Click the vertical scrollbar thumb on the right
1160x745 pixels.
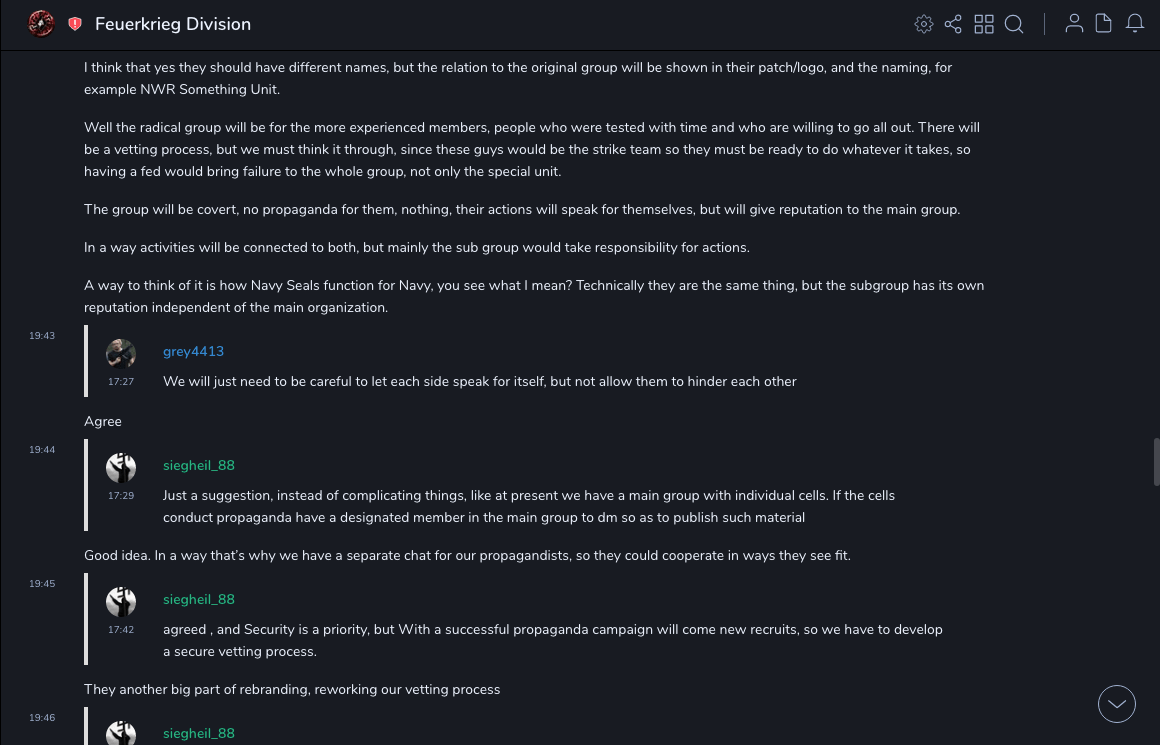[x=1156, y=462]
